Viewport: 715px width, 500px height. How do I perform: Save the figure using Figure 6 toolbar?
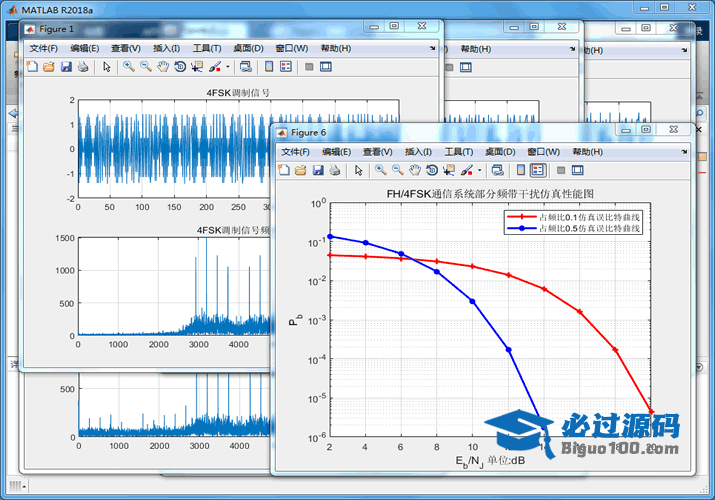(318, 170)
